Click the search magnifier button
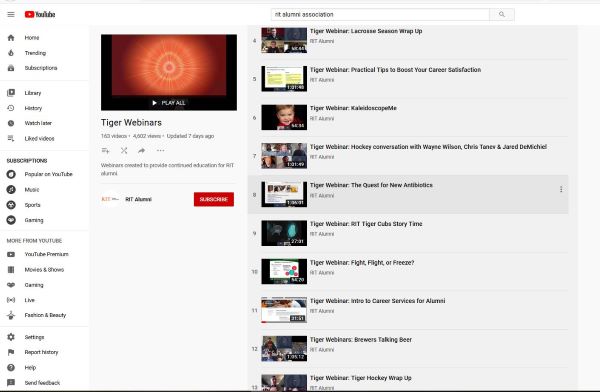The image size is (600, 392). (502, 15)
